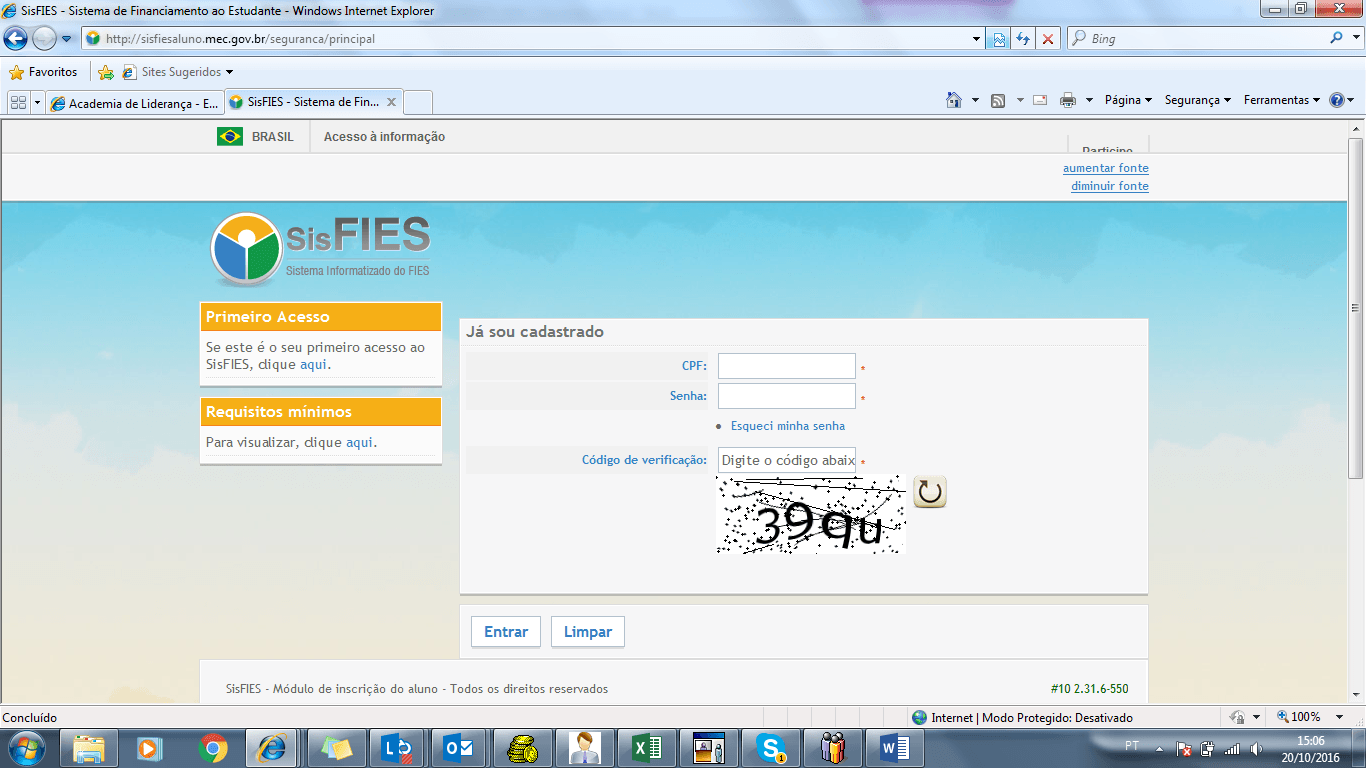
Task: Stop loading the page with the red X
Action: [x=1047, y=38]
